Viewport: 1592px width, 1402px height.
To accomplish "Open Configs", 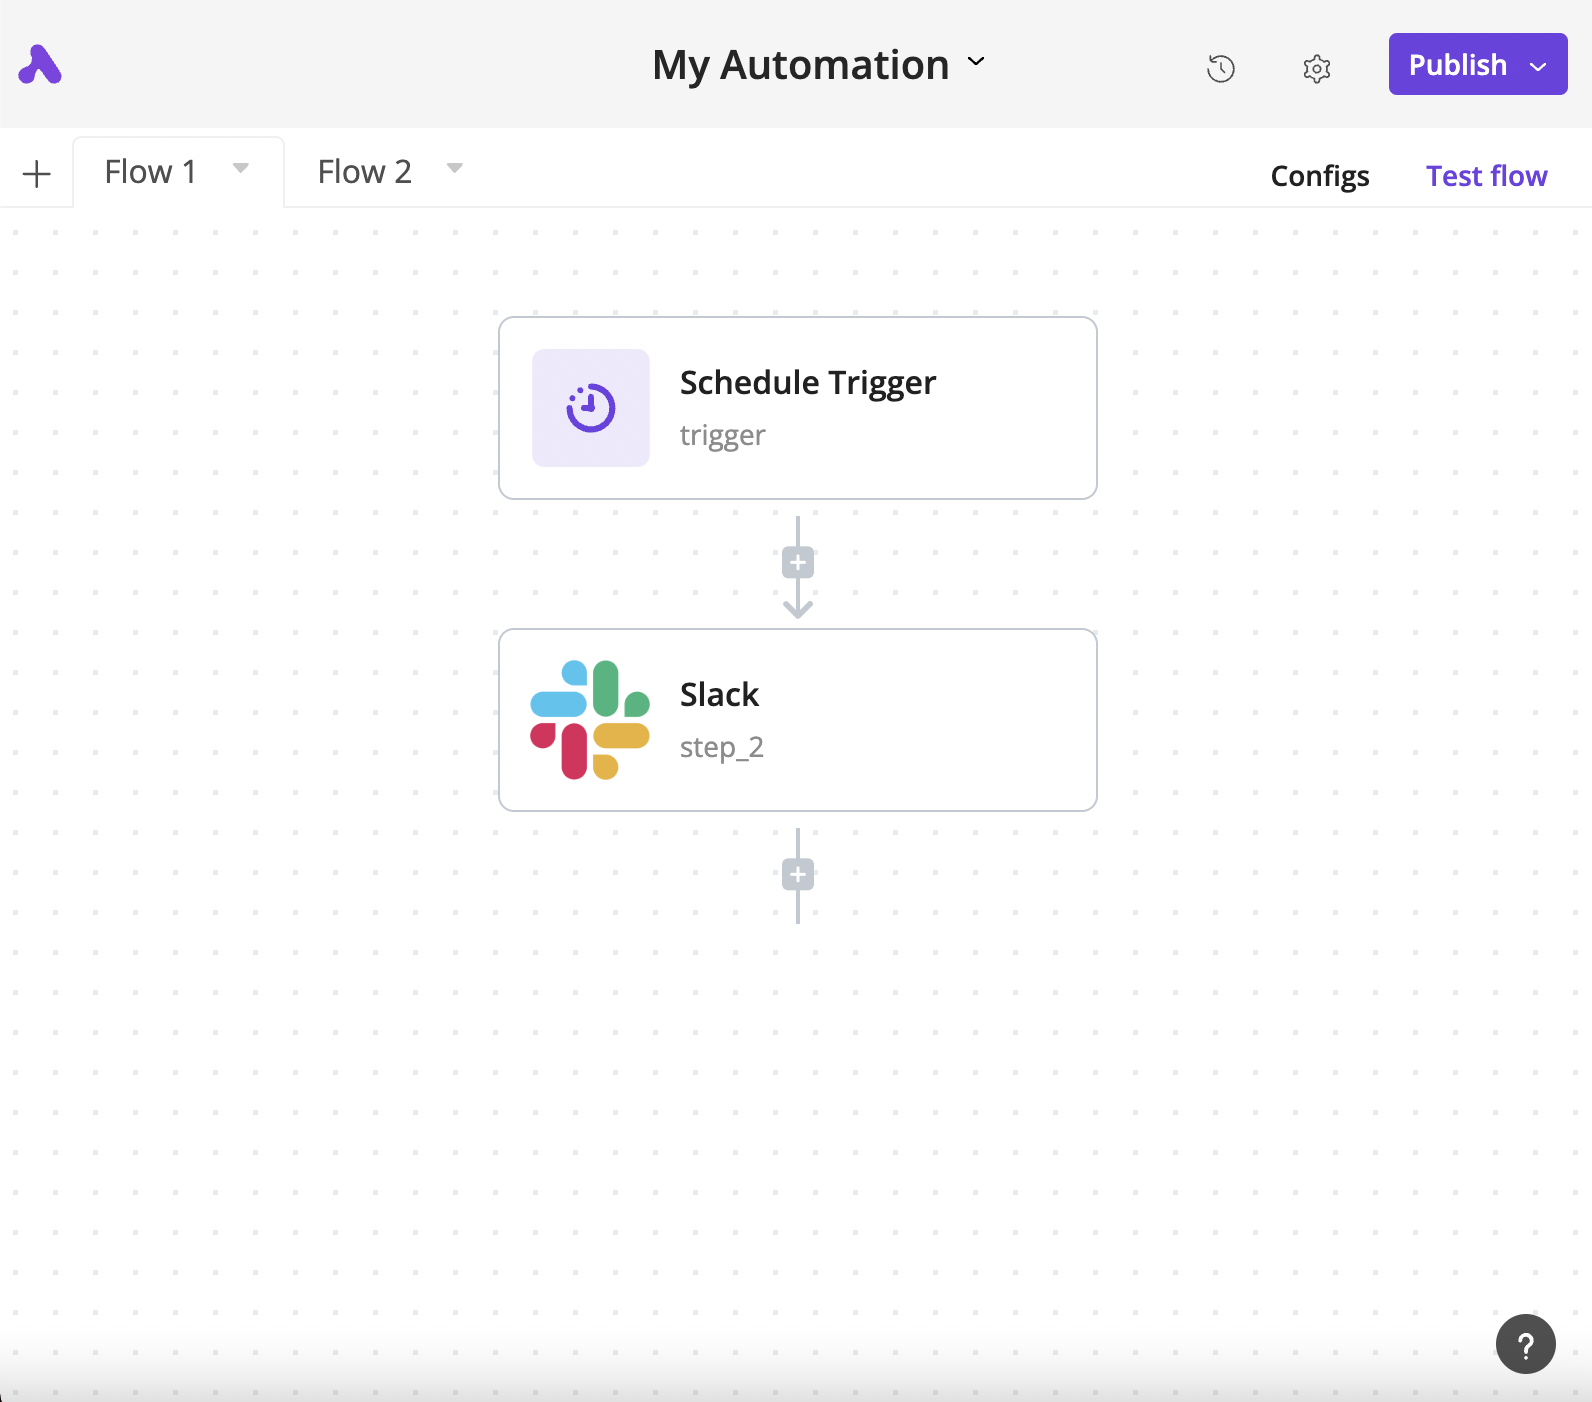I will coord(1319,176).
